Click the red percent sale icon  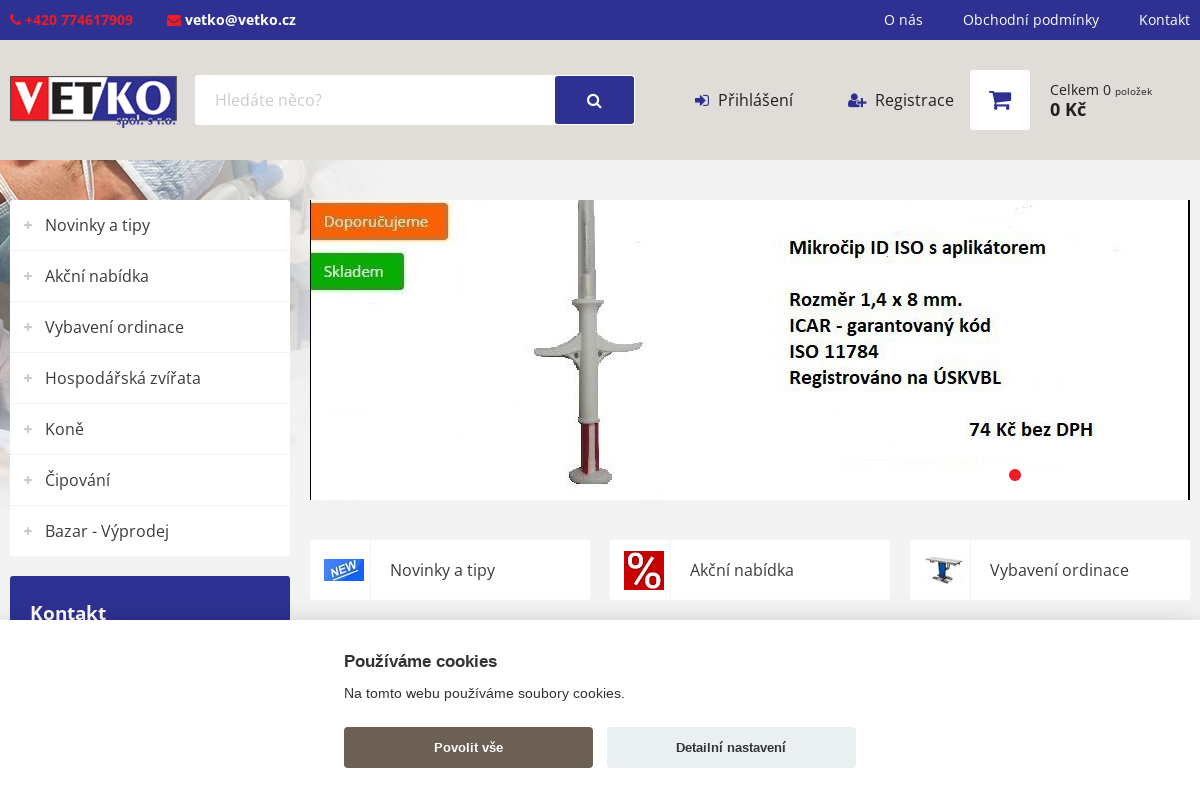643,570
